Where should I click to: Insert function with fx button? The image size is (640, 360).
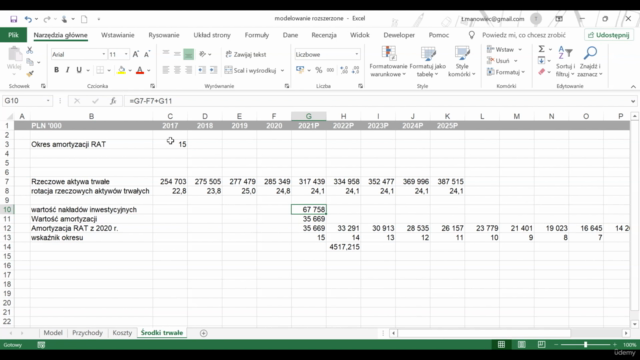tap(113, 101)
